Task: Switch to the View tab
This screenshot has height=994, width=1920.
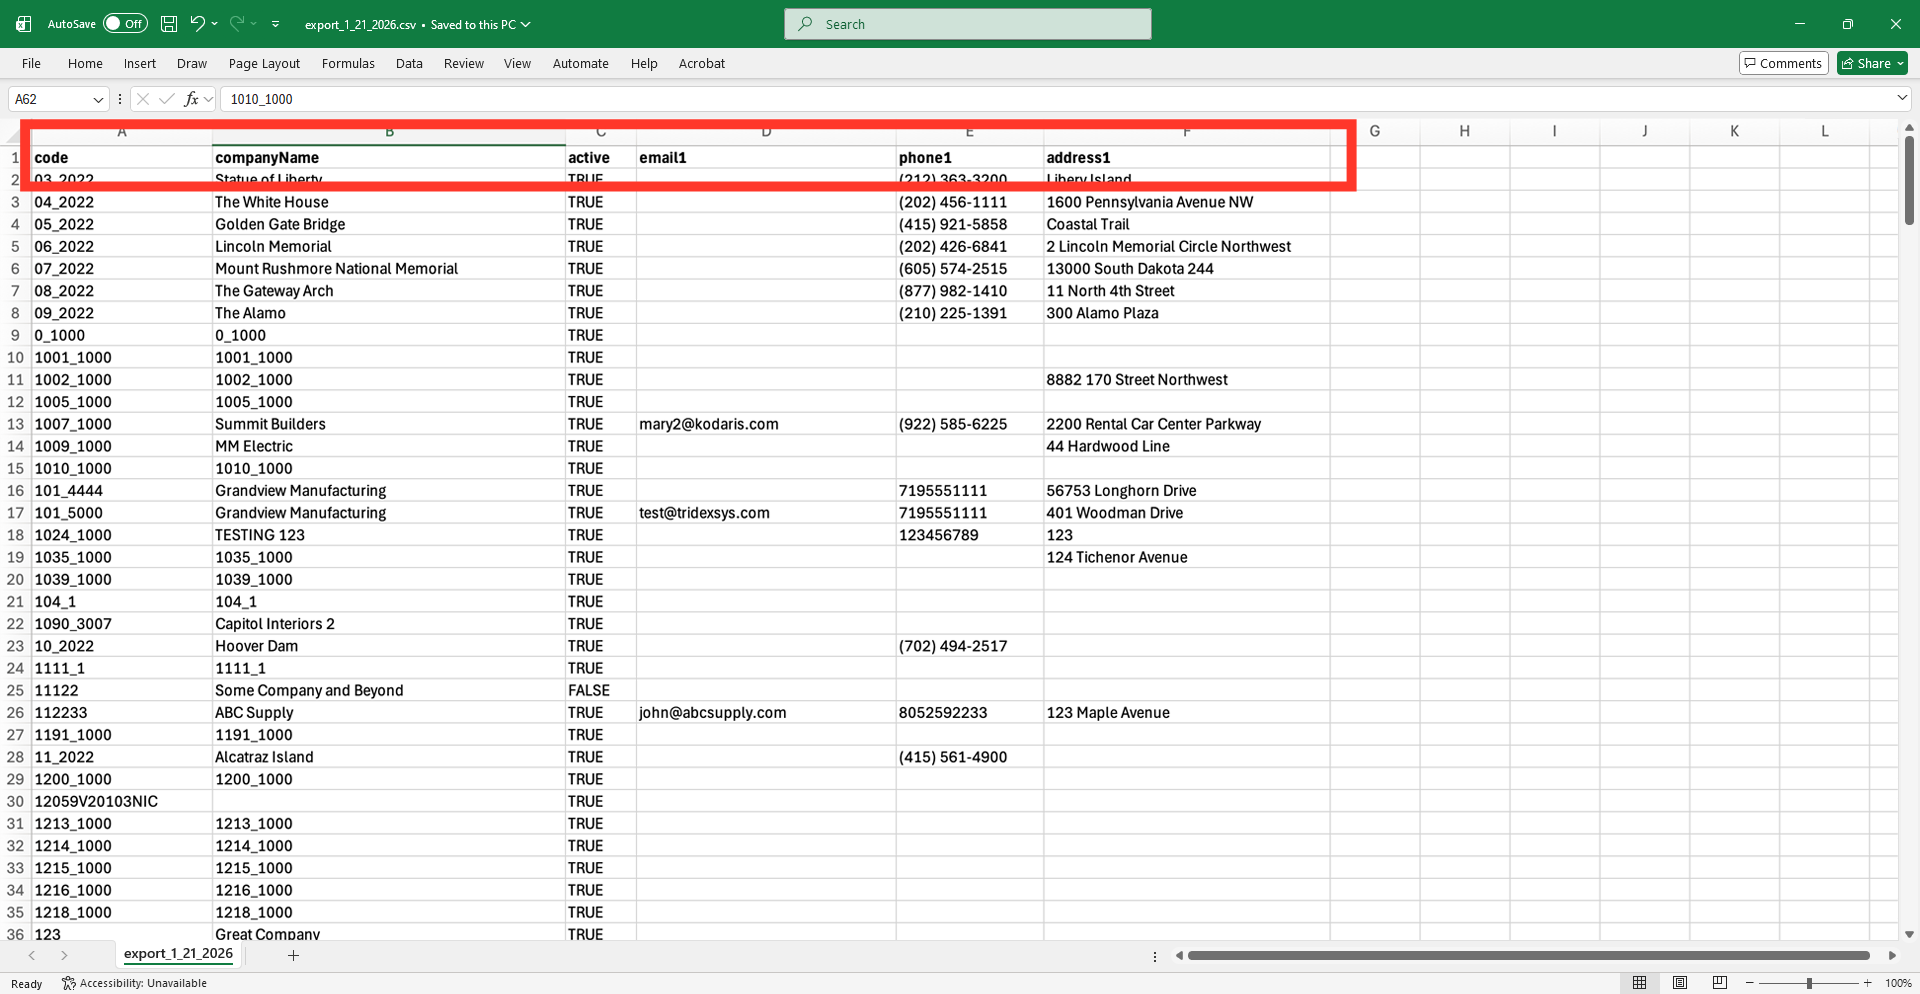Action: pos(517,63)
